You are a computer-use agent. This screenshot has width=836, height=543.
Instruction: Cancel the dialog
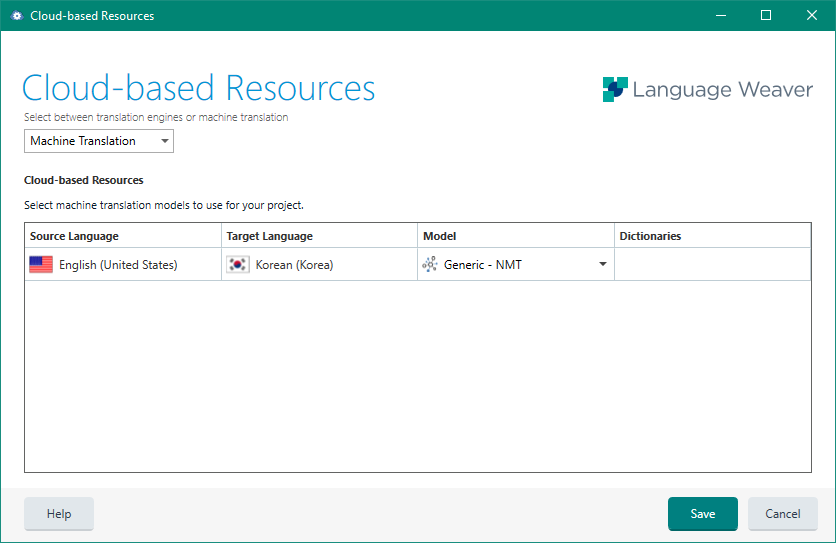click(x=783, y=514)
